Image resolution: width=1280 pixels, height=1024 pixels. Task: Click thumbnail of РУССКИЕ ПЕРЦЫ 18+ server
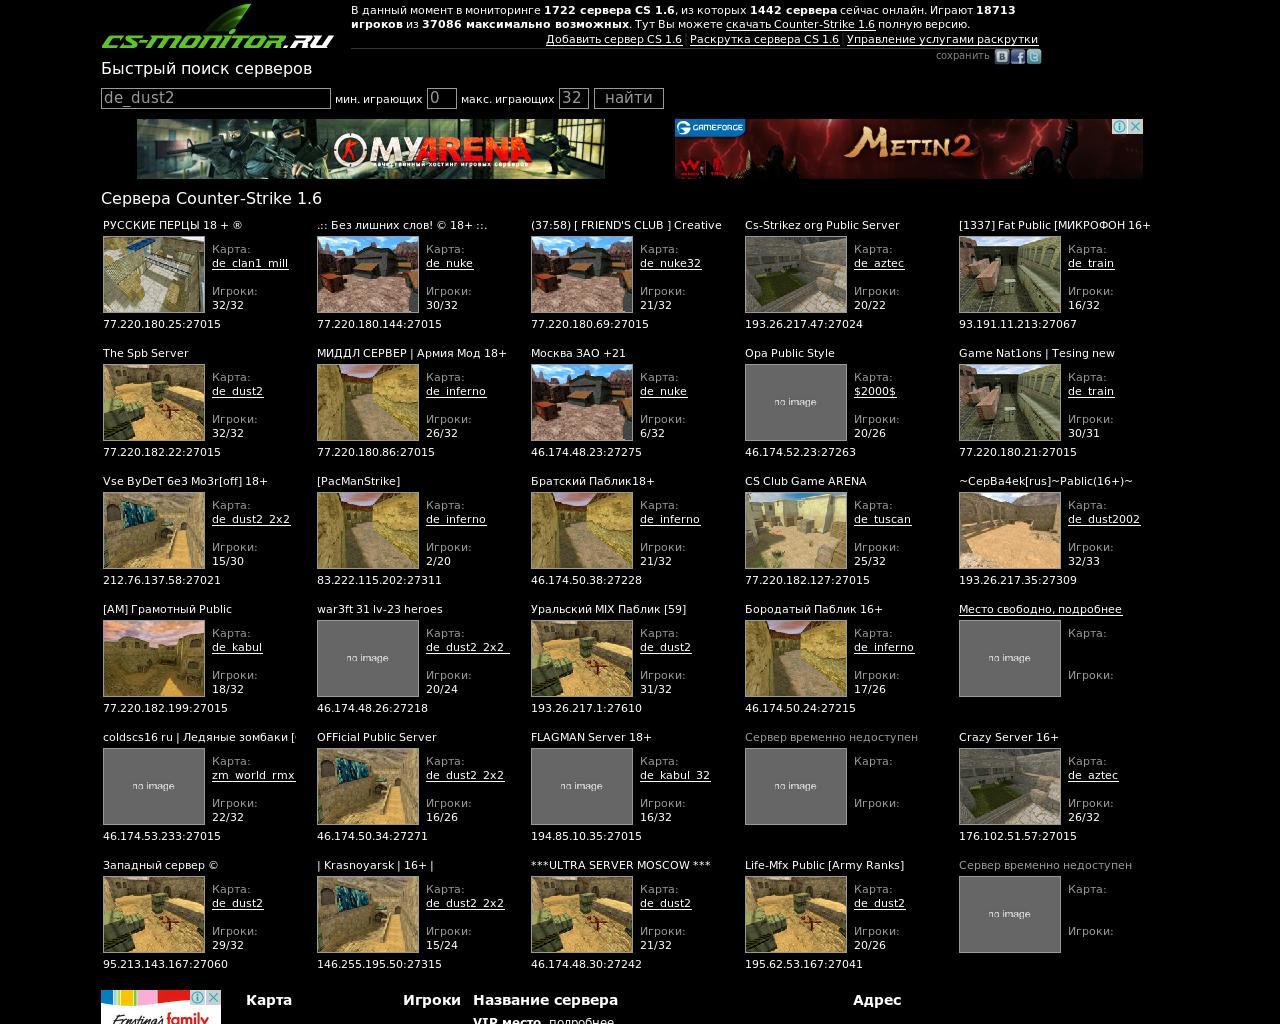pyautogui.click(x=154, y=274)
